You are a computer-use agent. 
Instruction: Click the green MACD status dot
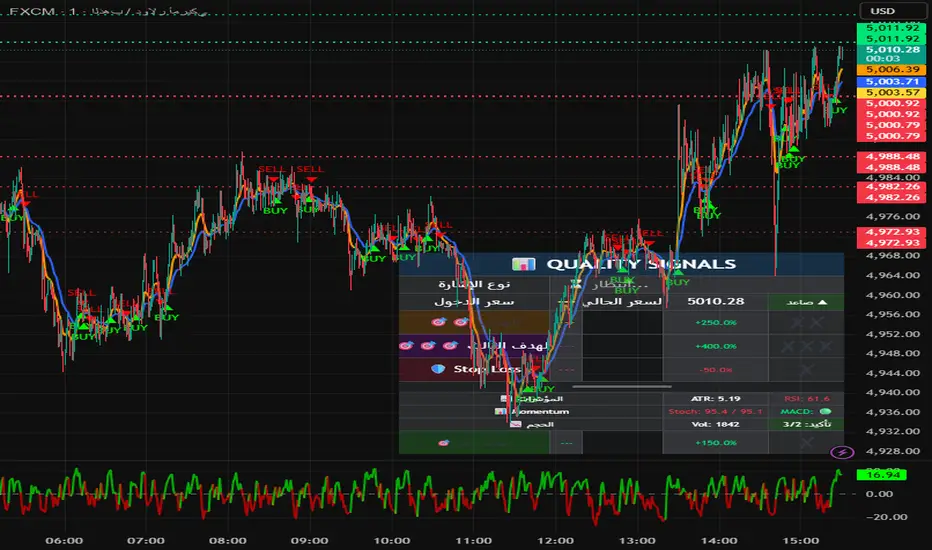pyautogui.click(x=825, y=411)
